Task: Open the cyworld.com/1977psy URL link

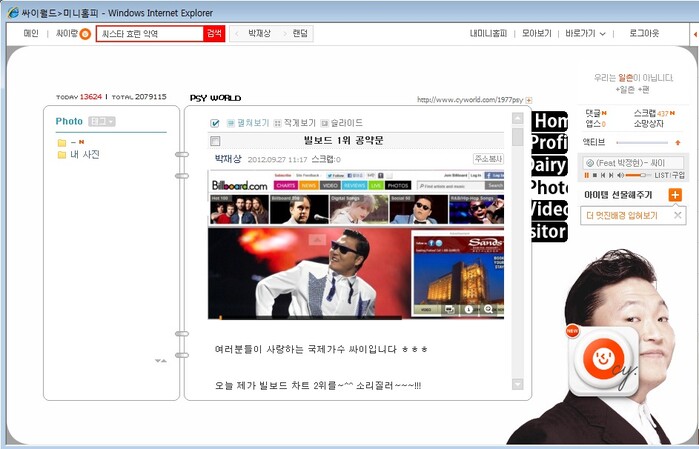Action: (470, 100)
